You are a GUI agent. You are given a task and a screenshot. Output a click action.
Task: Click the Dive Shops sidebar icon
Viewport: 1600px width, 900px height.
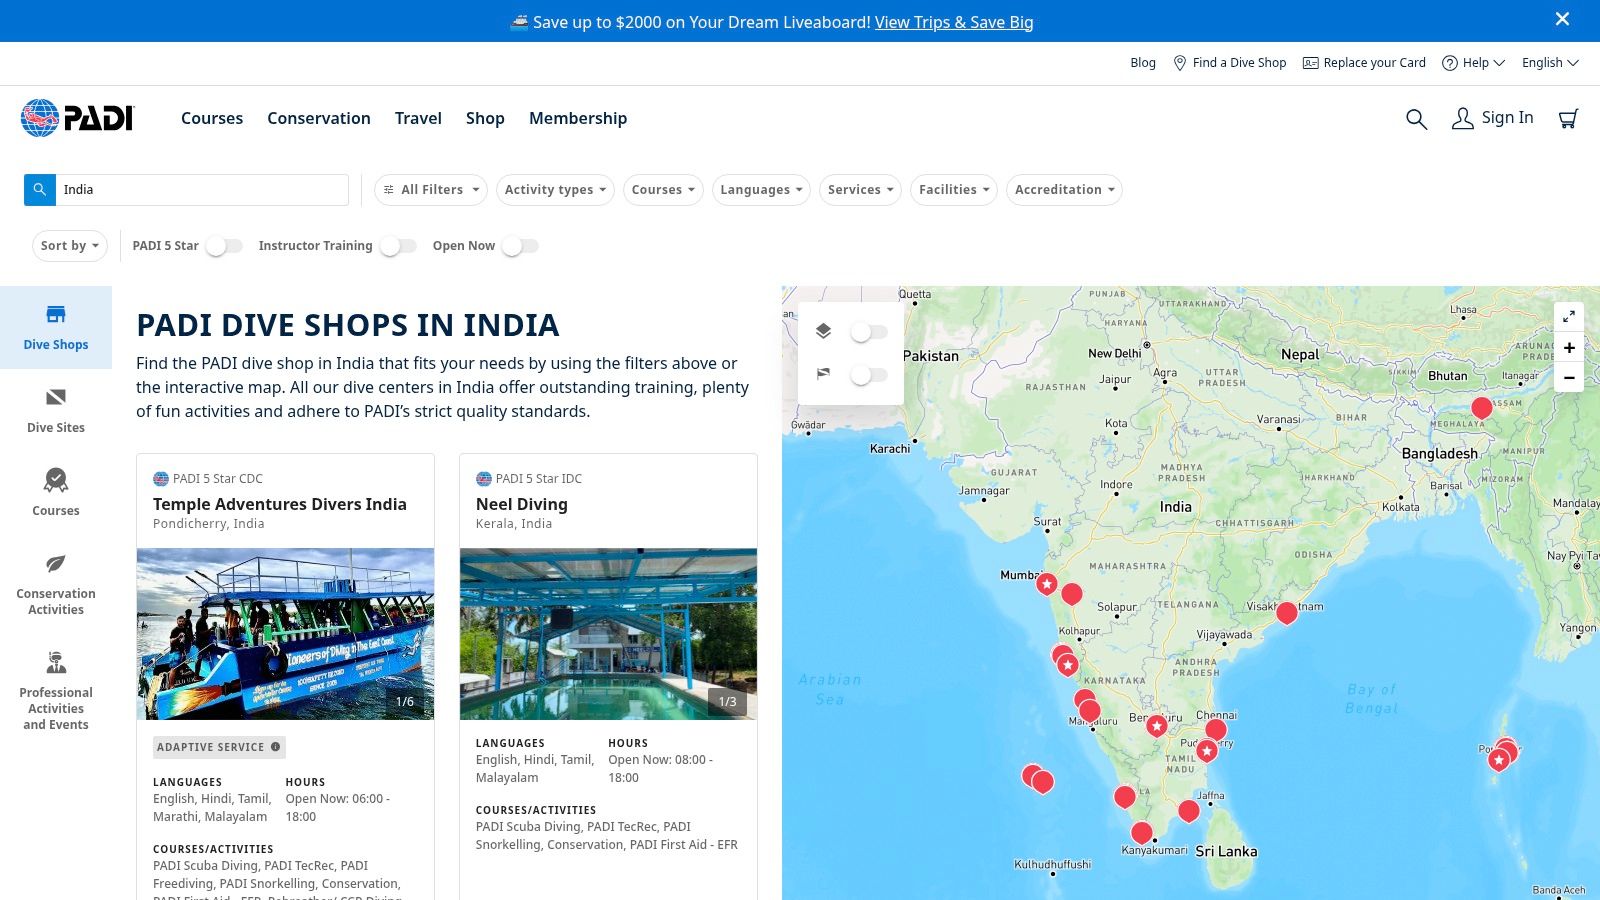[56, 326]
